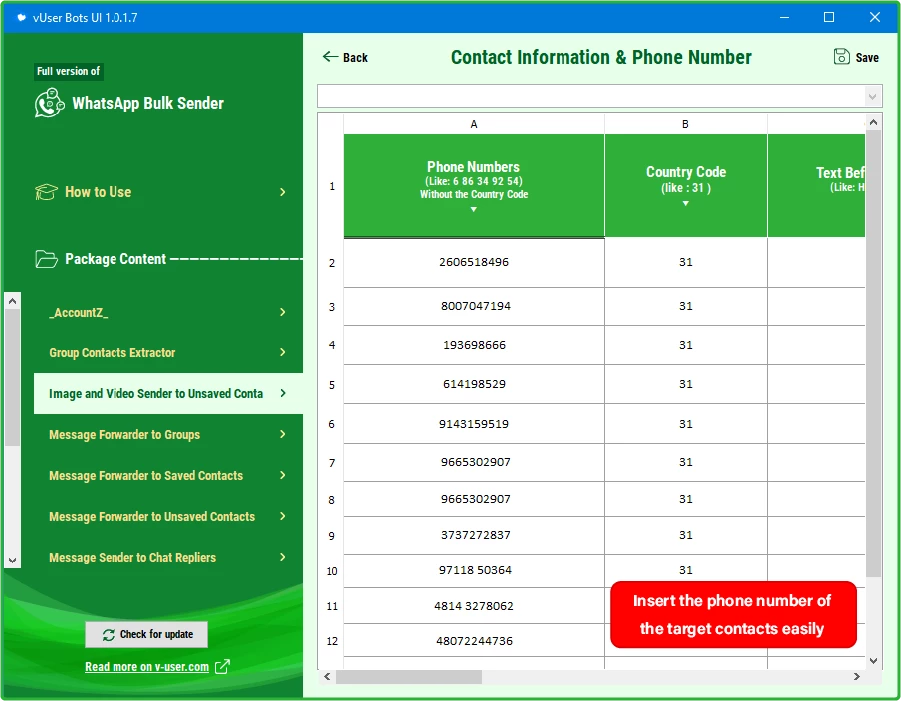The height and width of the screenshot is (701, 901).
Task: Click the table horizontal scroll right arrow
Action: pos(856,677)
